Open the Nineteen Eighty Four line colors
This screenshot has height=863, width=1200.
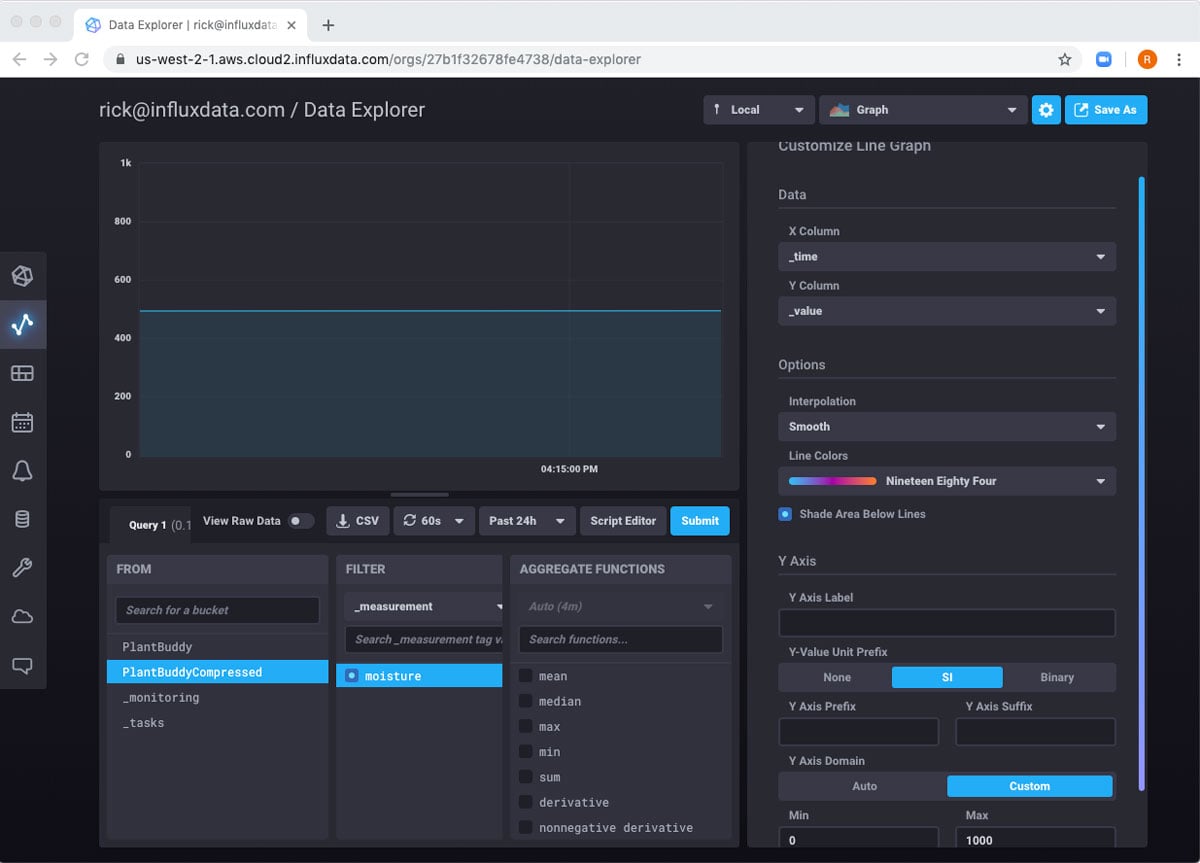pos(946,481)
